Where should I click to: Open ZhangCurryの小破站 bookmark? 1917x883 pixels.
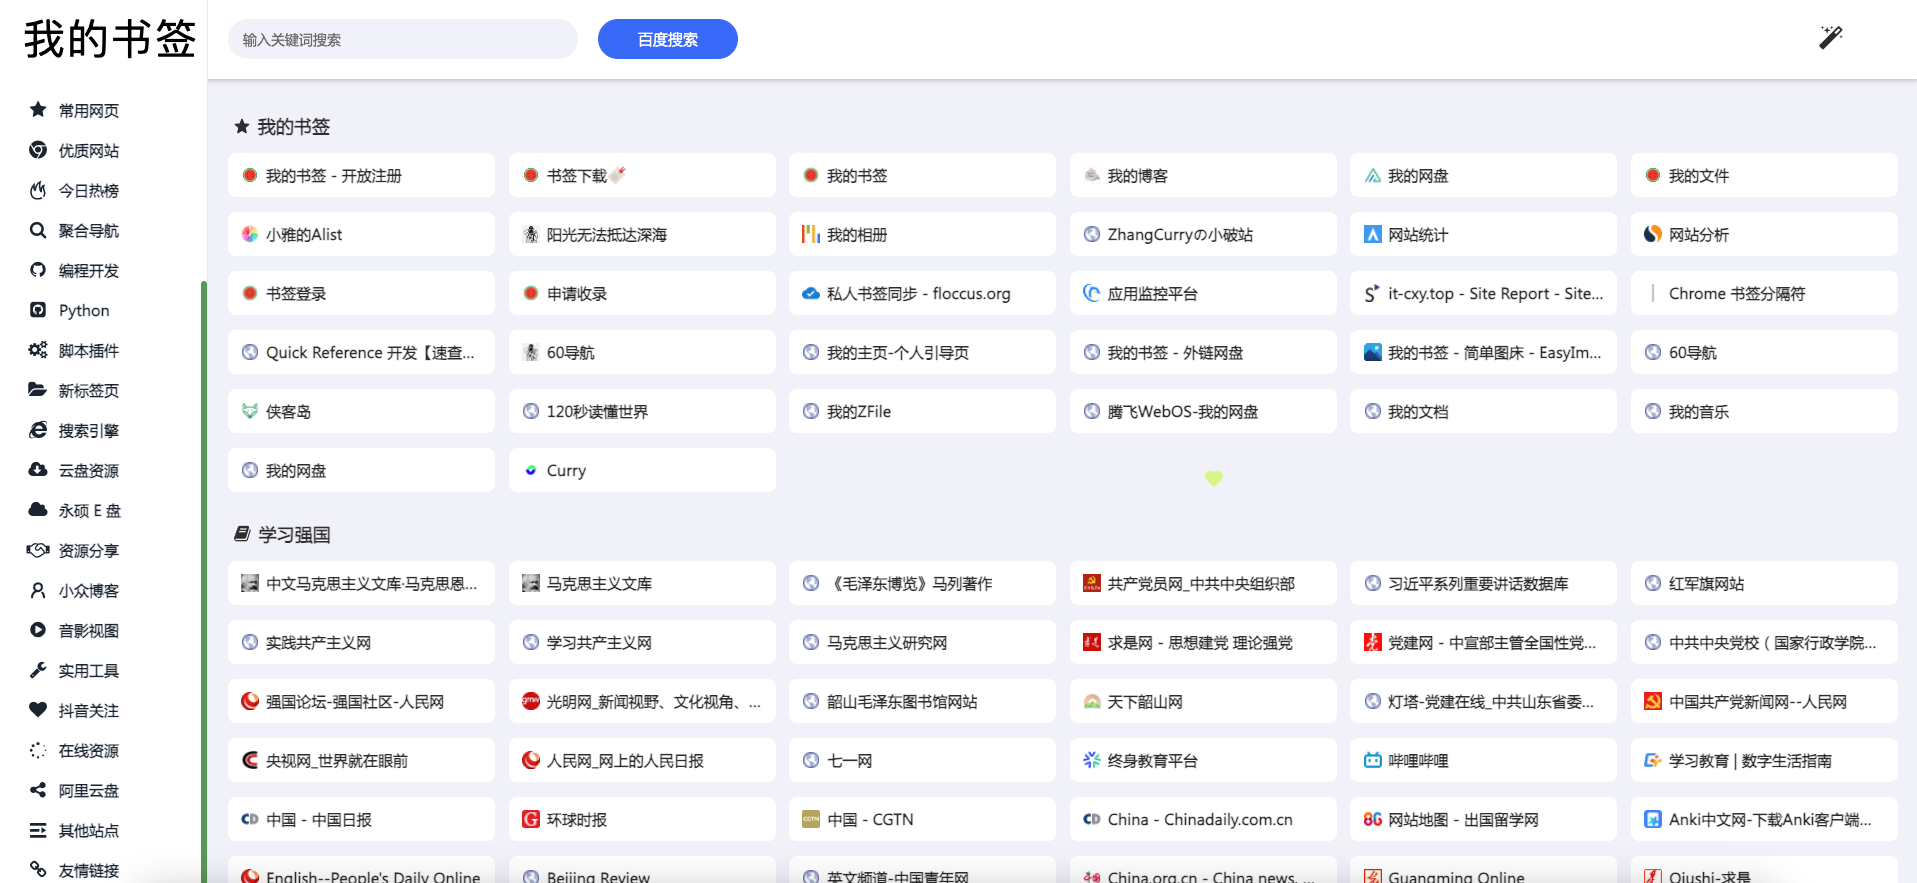tap(1203, 234)
